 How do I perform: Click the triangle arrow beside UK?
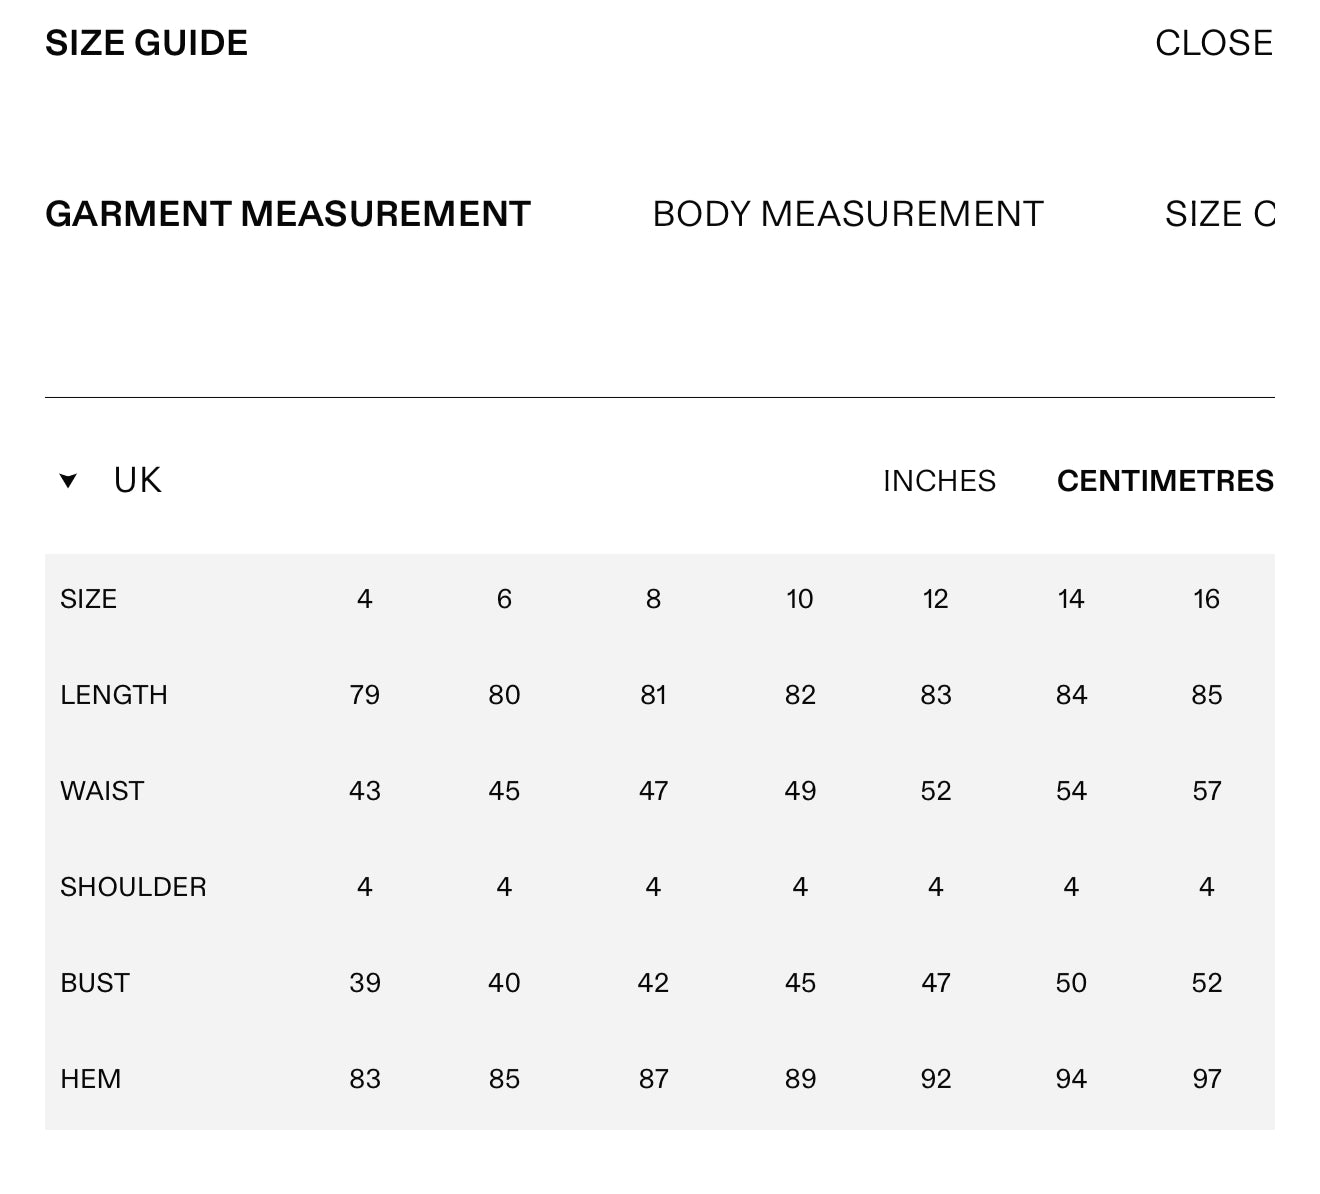click(68, 481)
